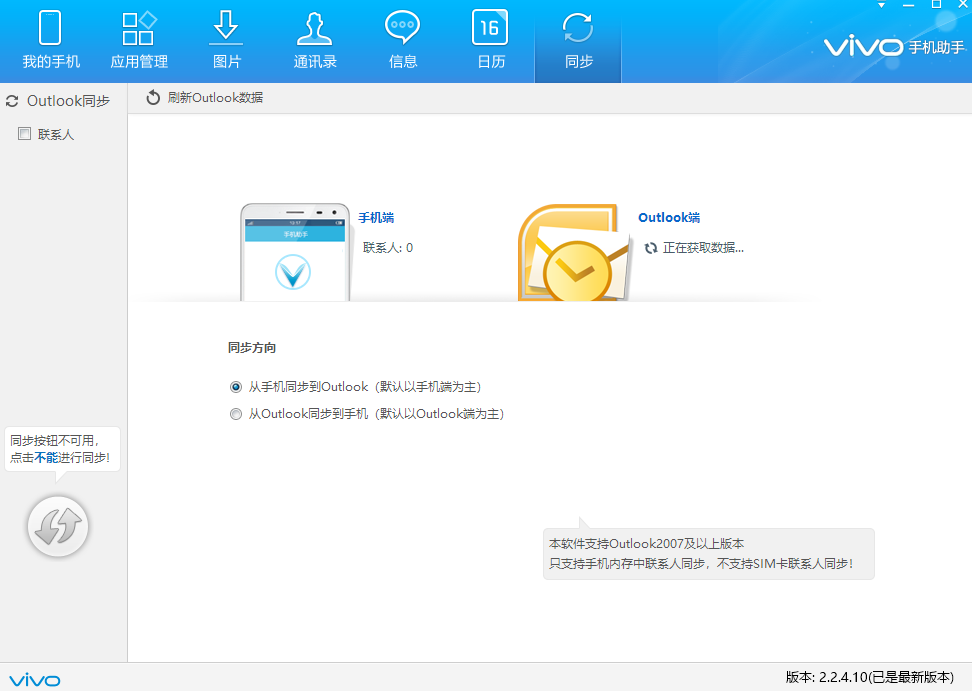Open the 我的手机 (My Phone) tab
The height and width of the screenshot is (691, 972).
point(51,41)
